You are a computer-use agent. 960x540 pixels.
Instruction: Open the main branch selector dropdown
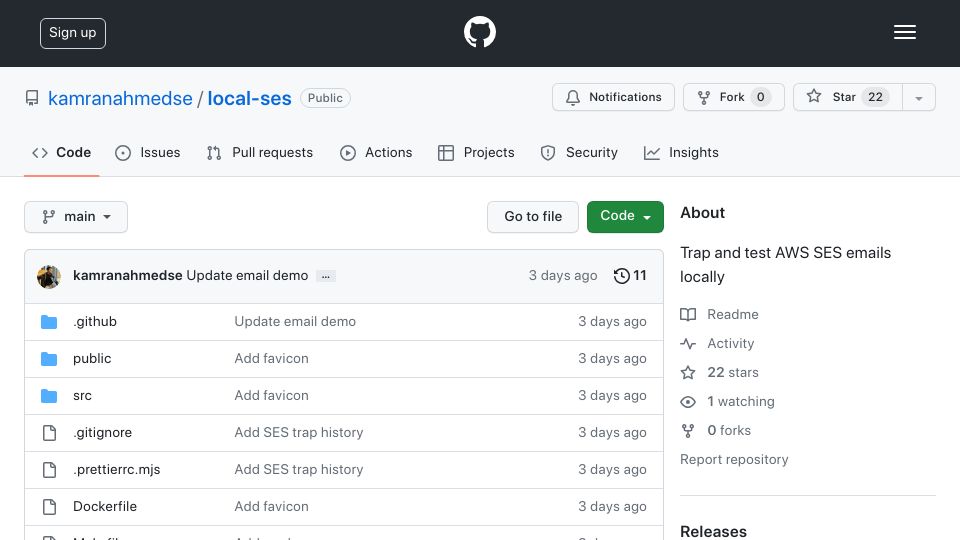coord(76,217)
